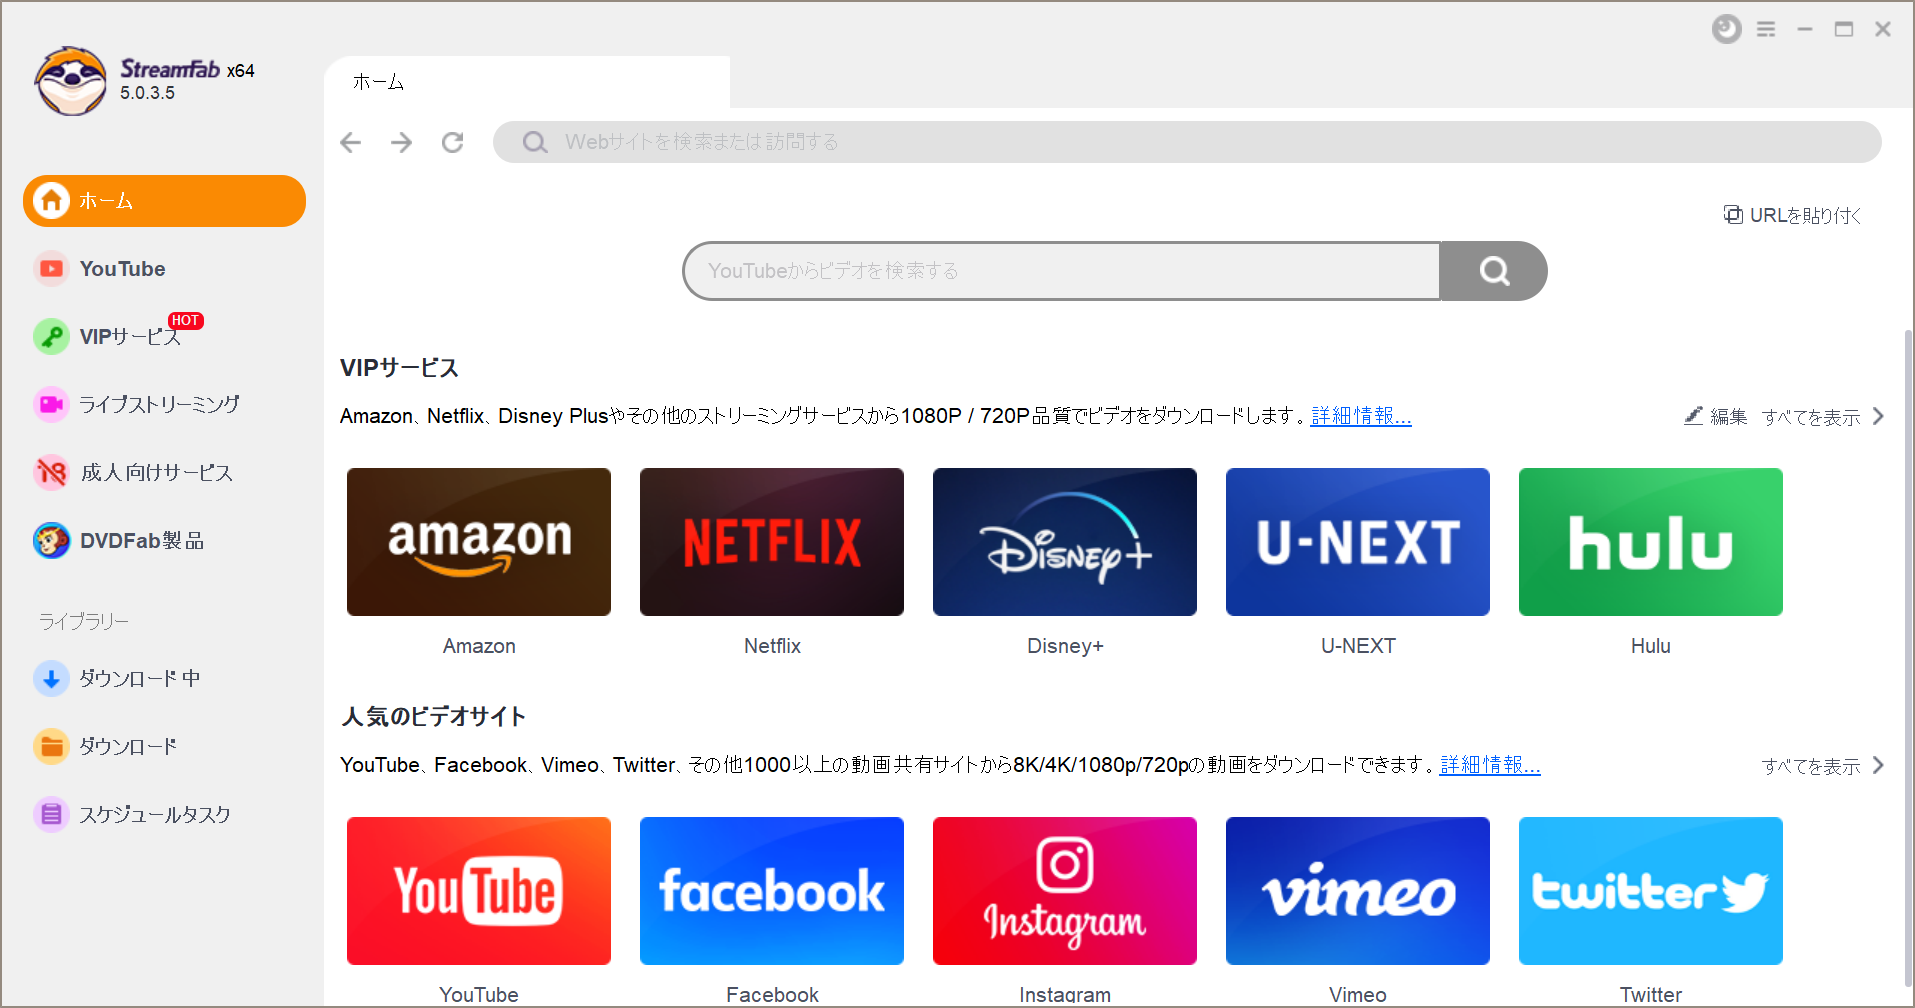Click the 人気のビデオサイト section heading
The image size is (1915, 1008).
point(433,717)
